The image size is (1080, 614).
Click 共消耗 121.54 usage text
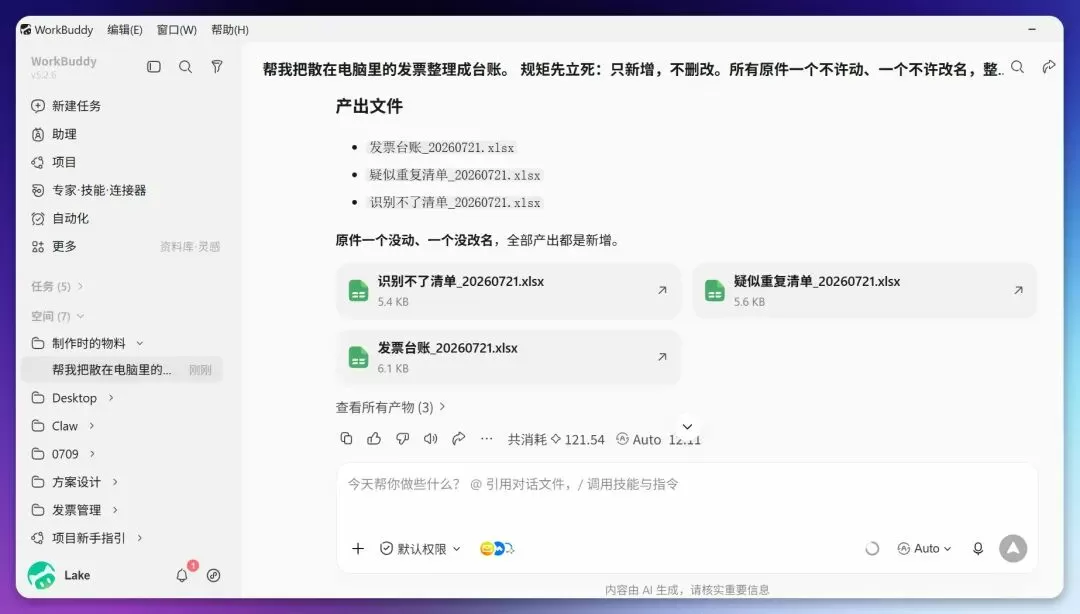pos(556,439)
